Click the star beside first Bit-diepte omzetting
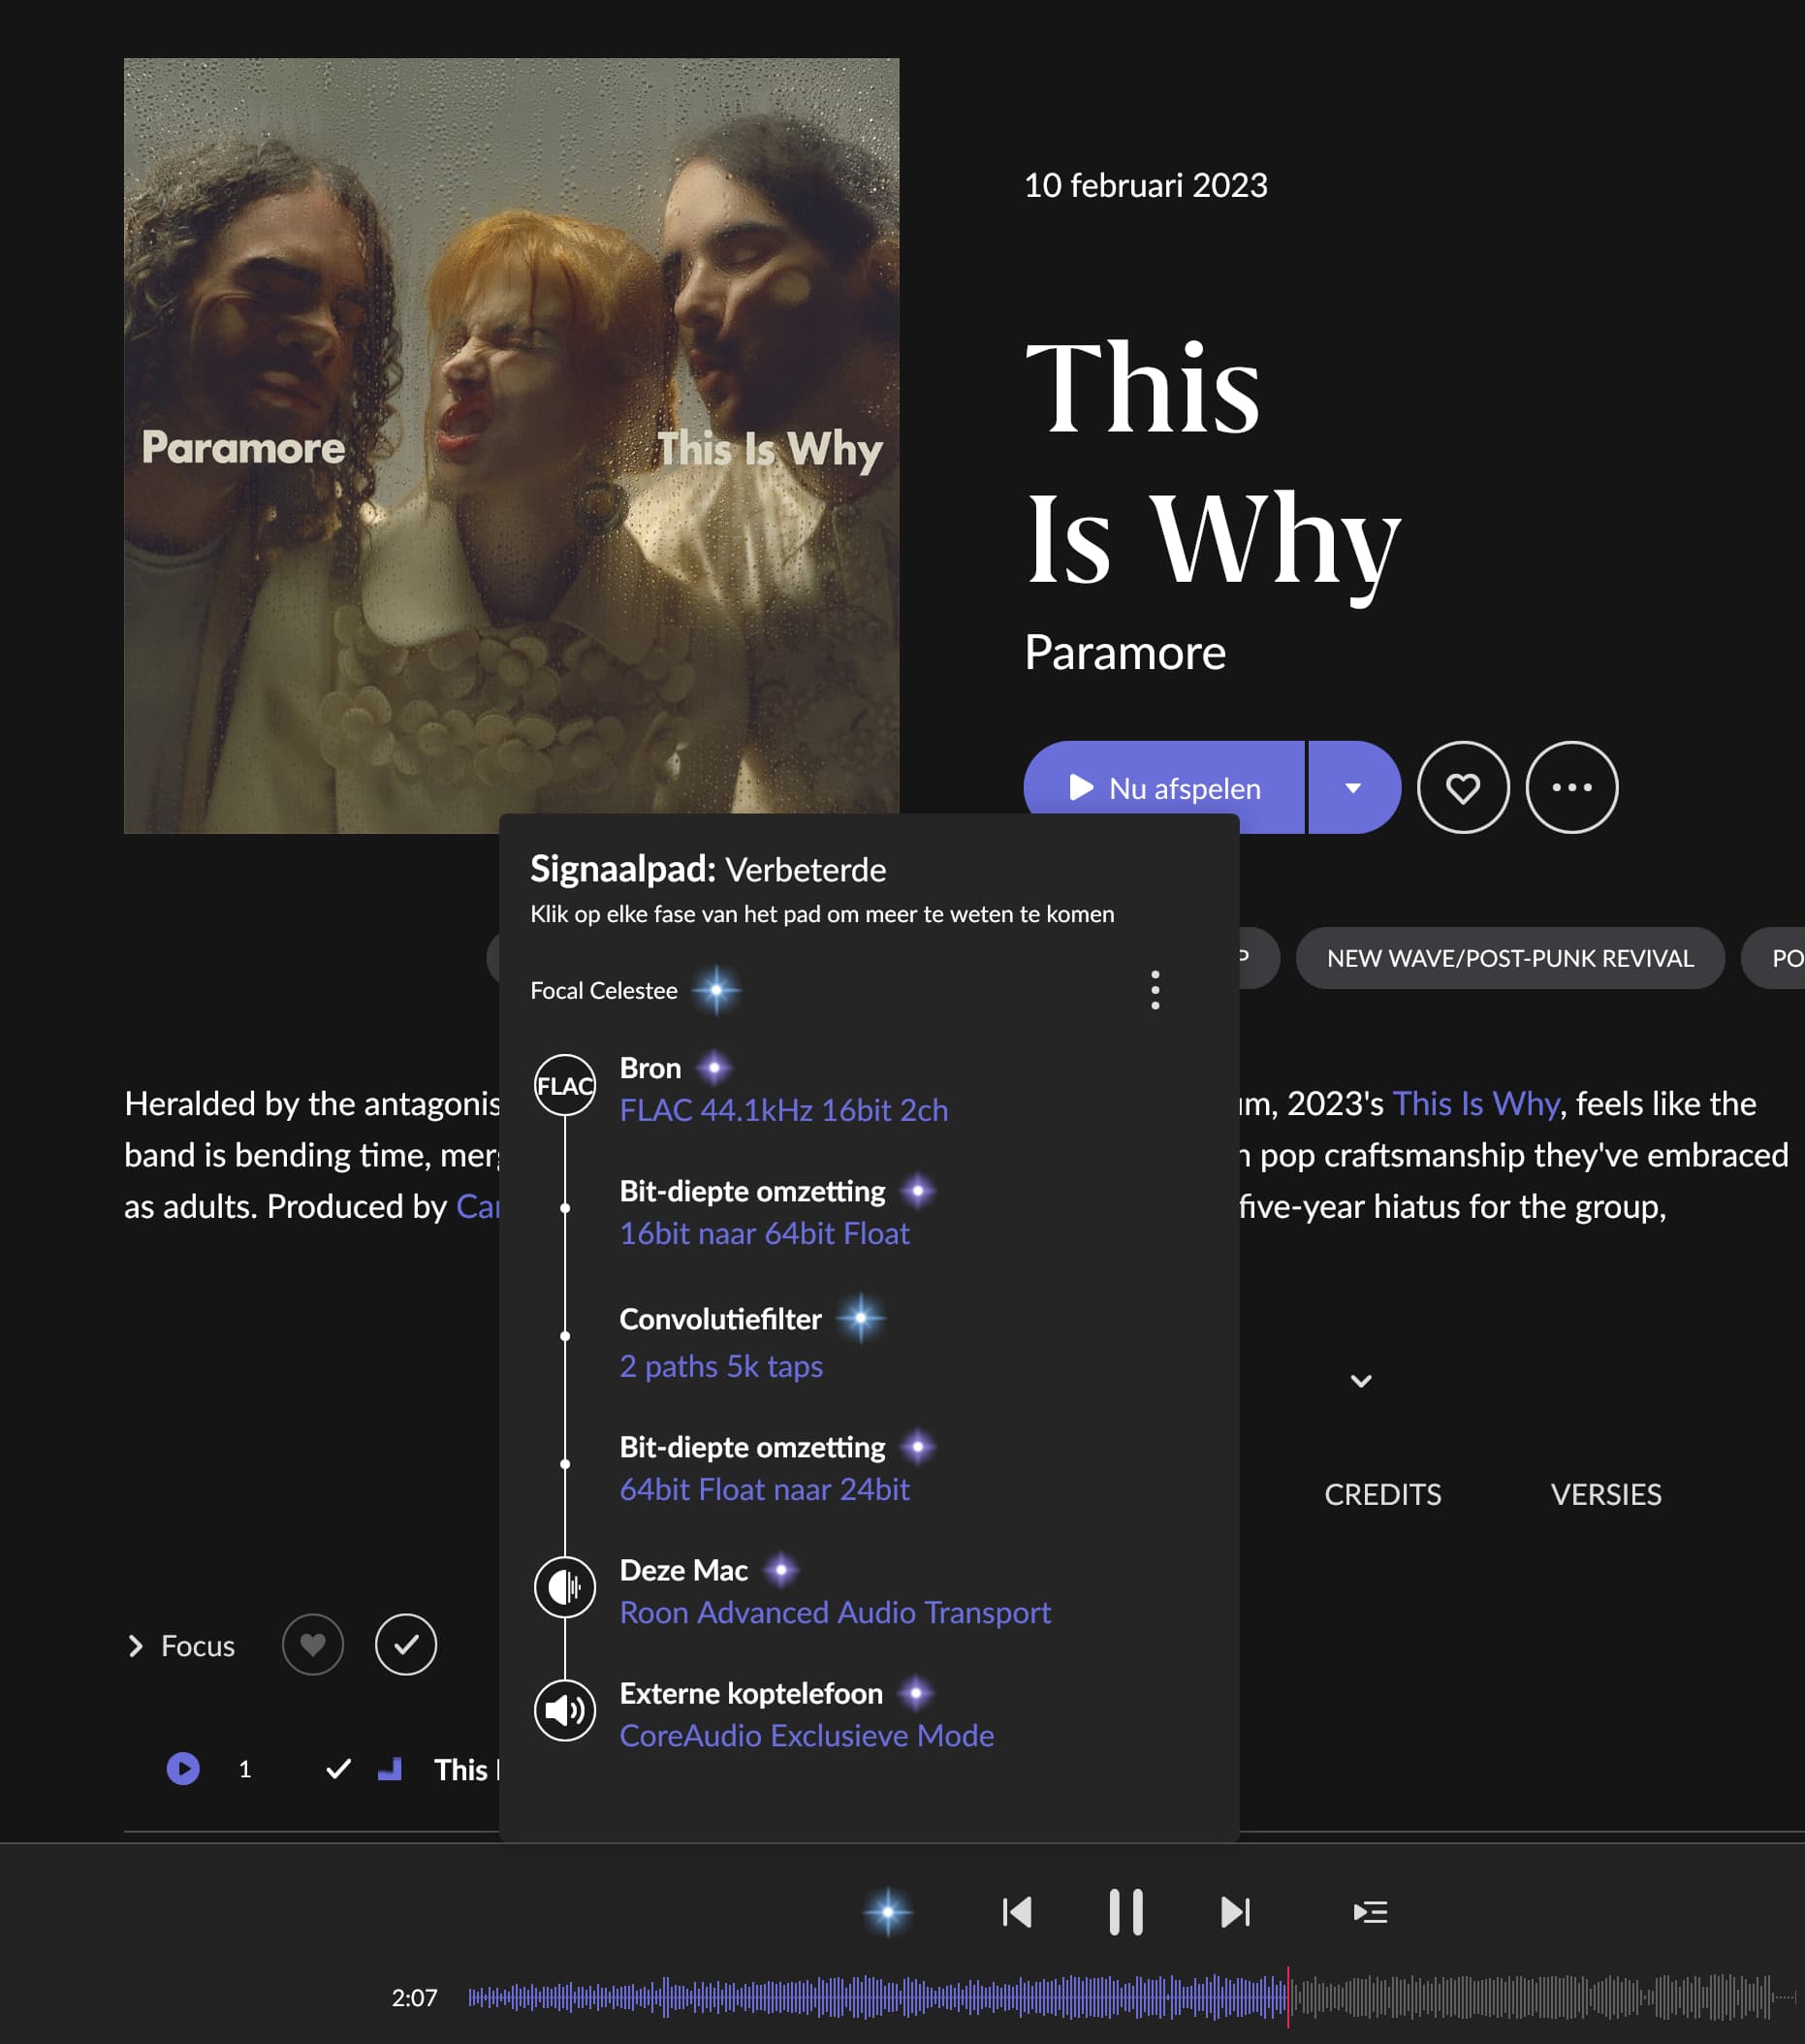Screen dimensions: 1805x2044 918,1191
